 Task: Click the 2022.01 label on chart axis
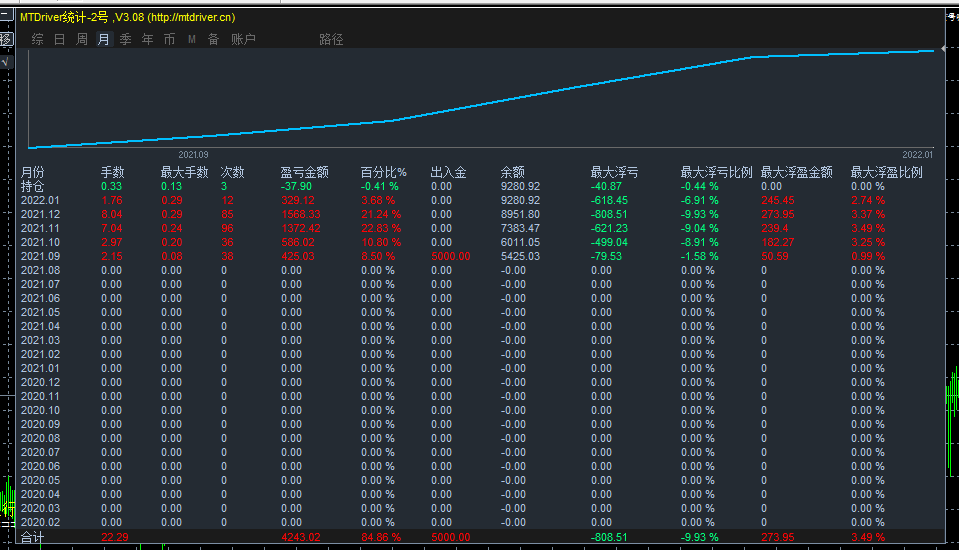coord(918,155)
